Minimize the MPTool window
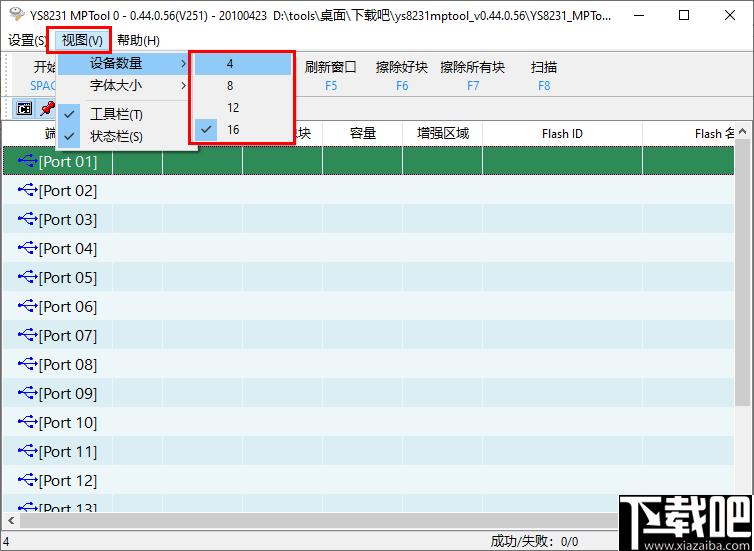 (639, 15)
